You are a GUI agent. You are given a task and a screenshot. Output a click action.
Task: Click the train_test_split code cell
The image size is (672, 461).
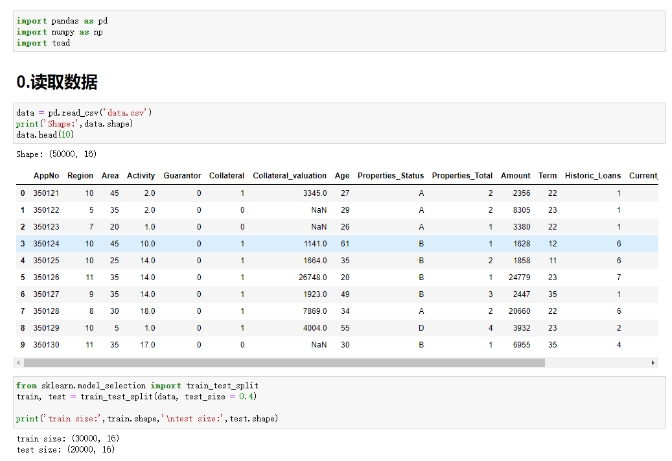tap(339, 402)
